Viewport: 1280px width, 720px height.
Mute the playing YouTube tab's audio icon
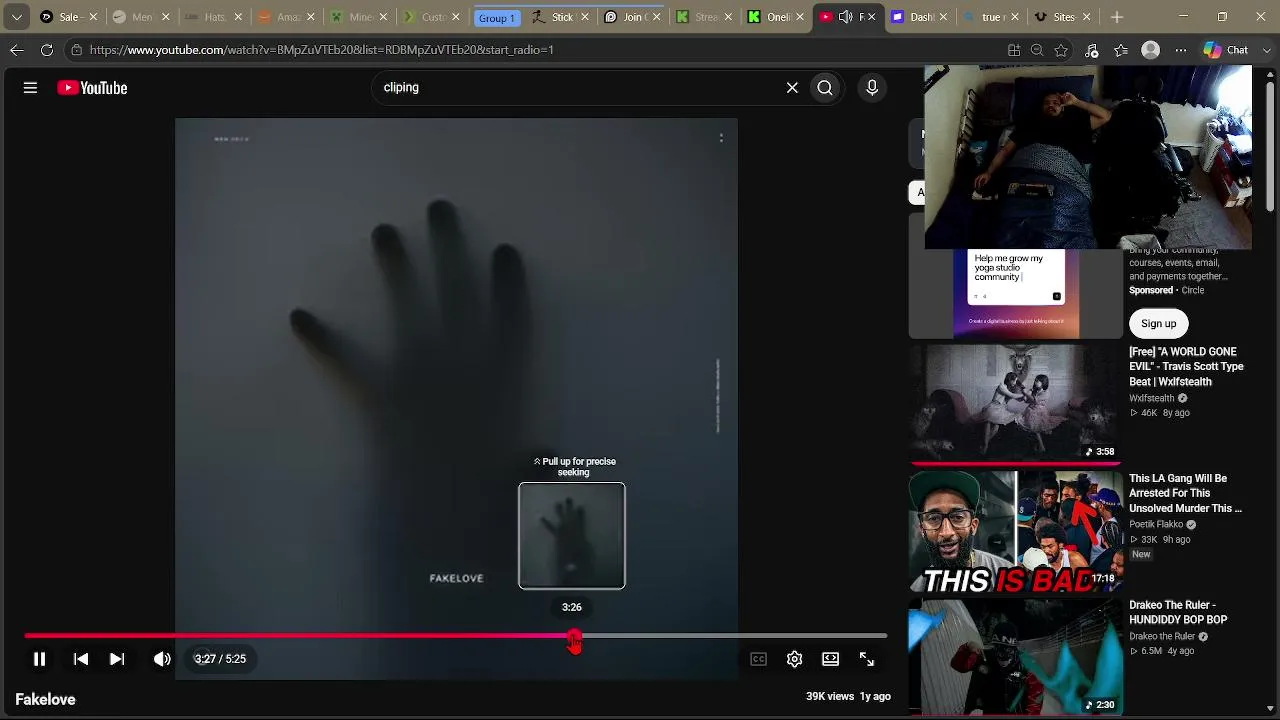[846, 17]
